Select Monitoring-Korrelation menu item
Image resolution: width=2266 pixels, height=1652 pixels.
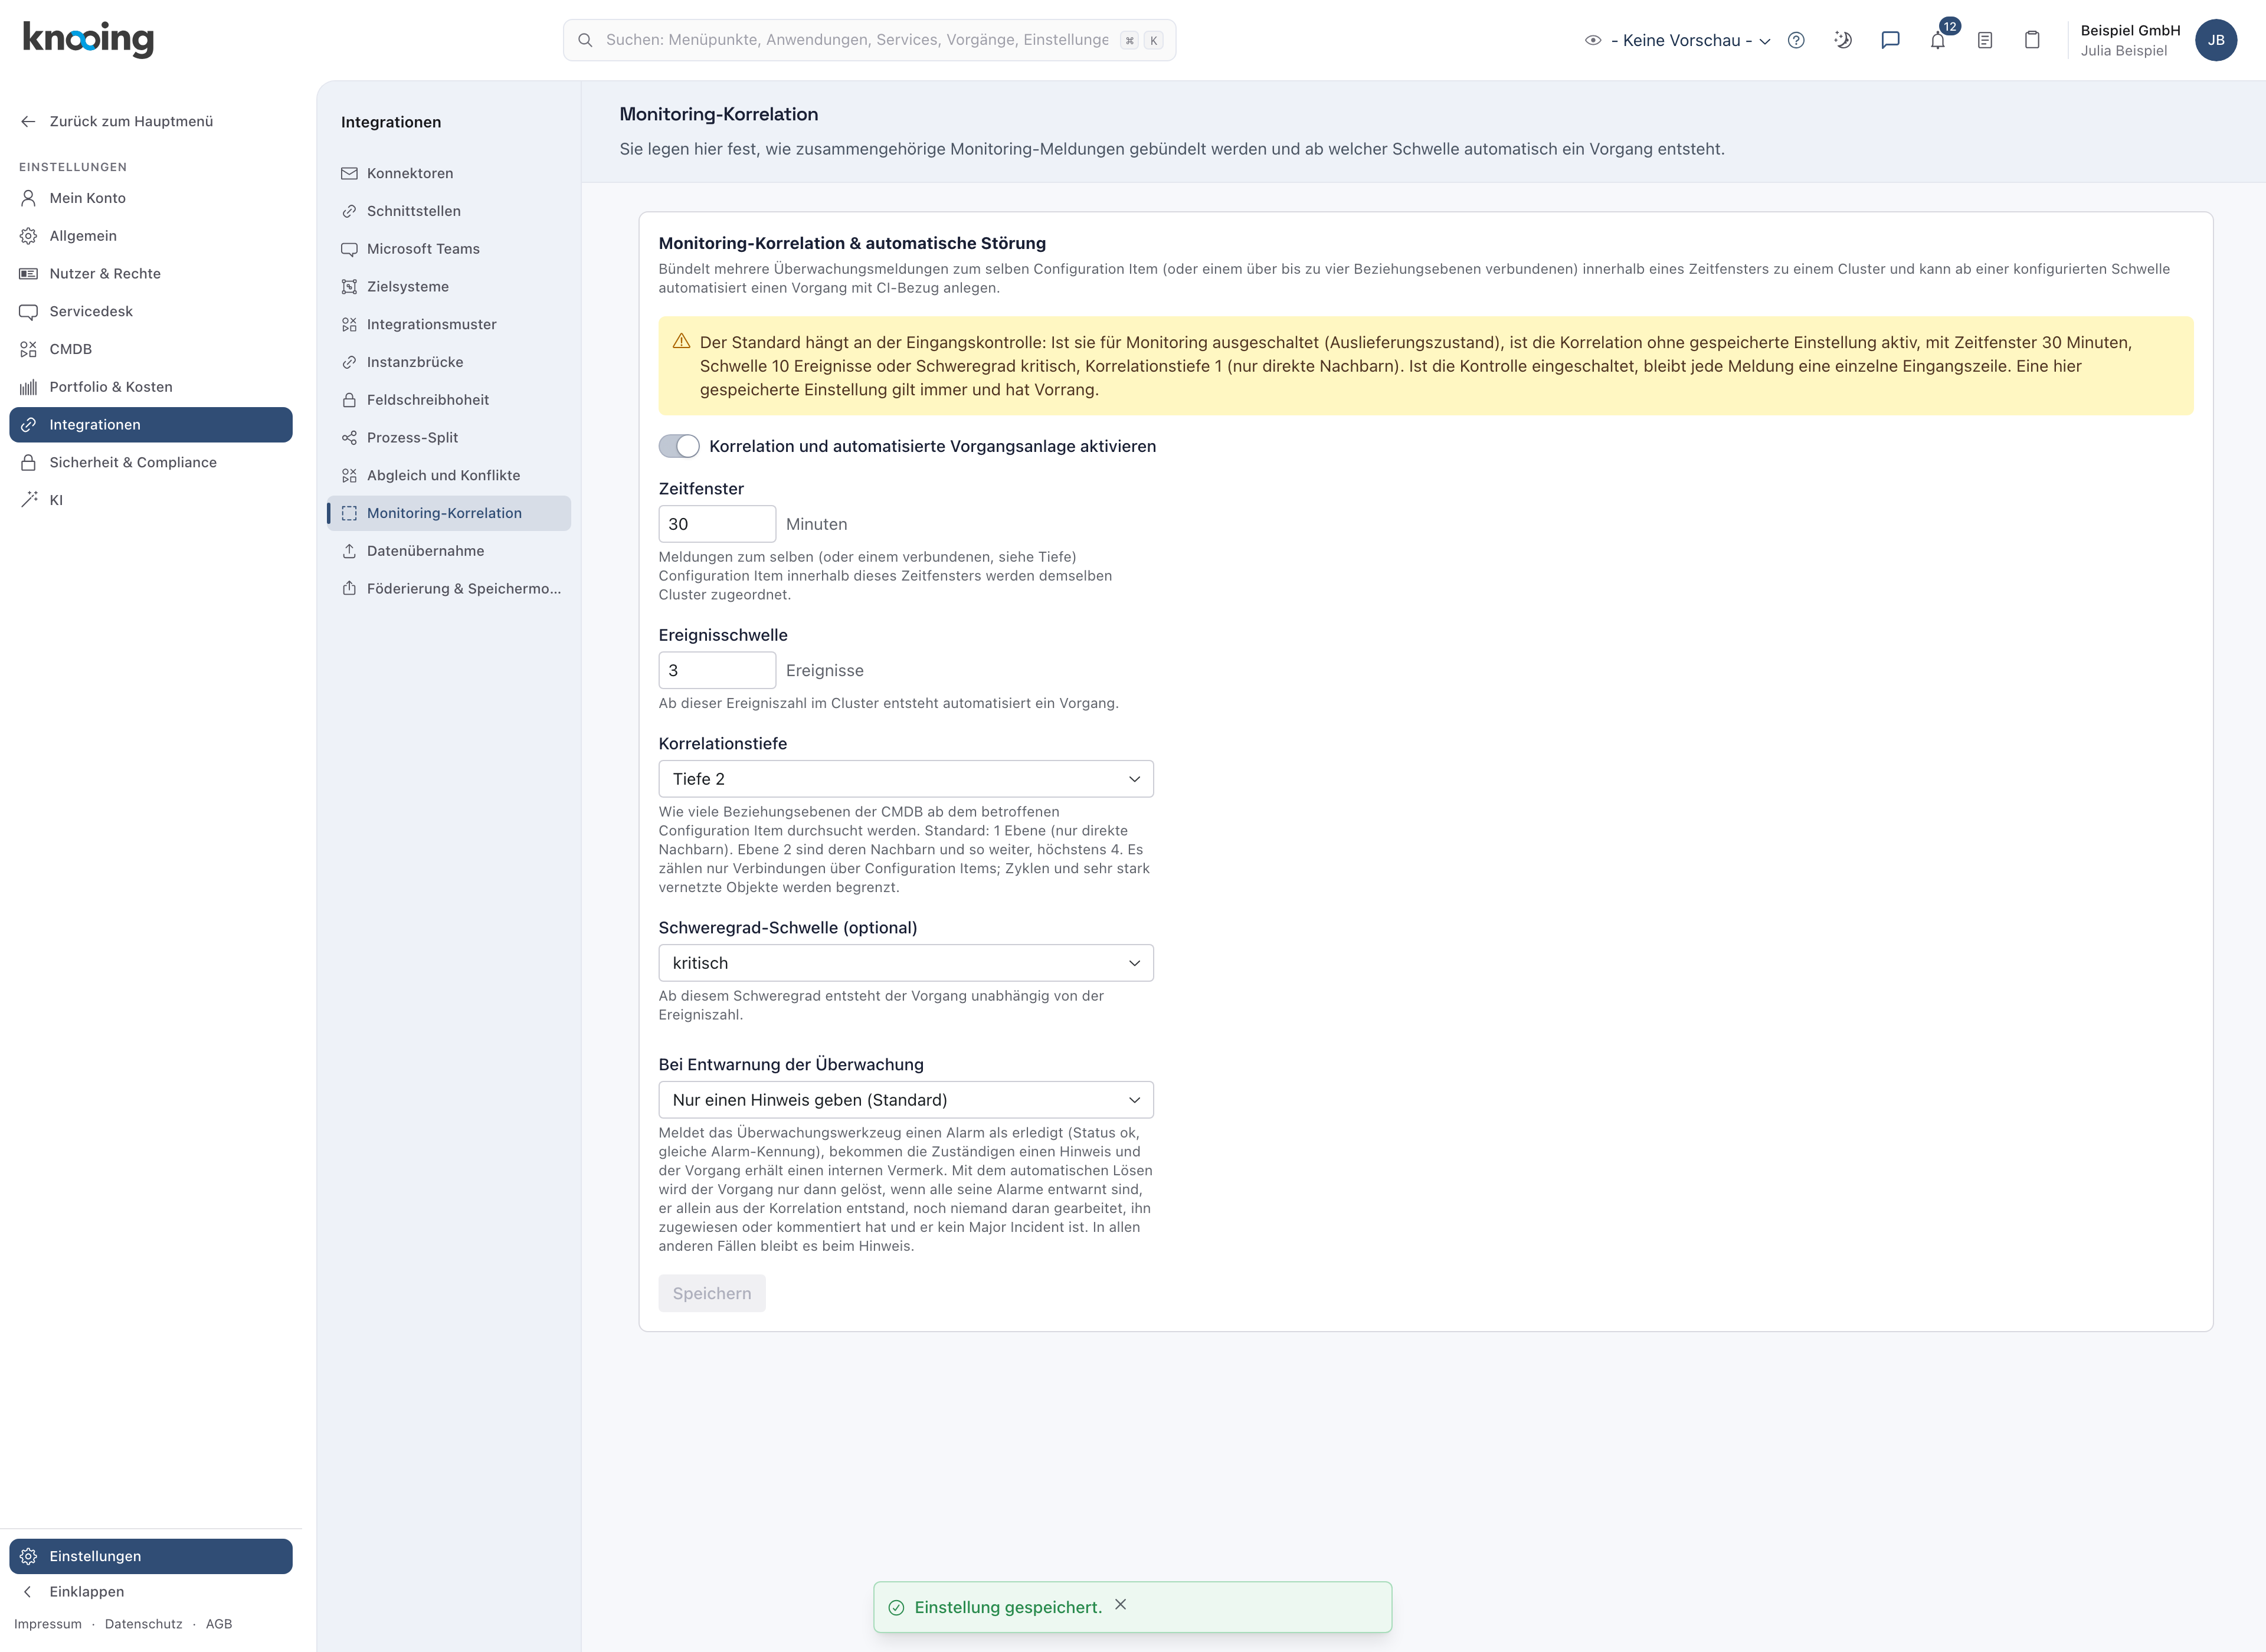(x=449, y=513)
